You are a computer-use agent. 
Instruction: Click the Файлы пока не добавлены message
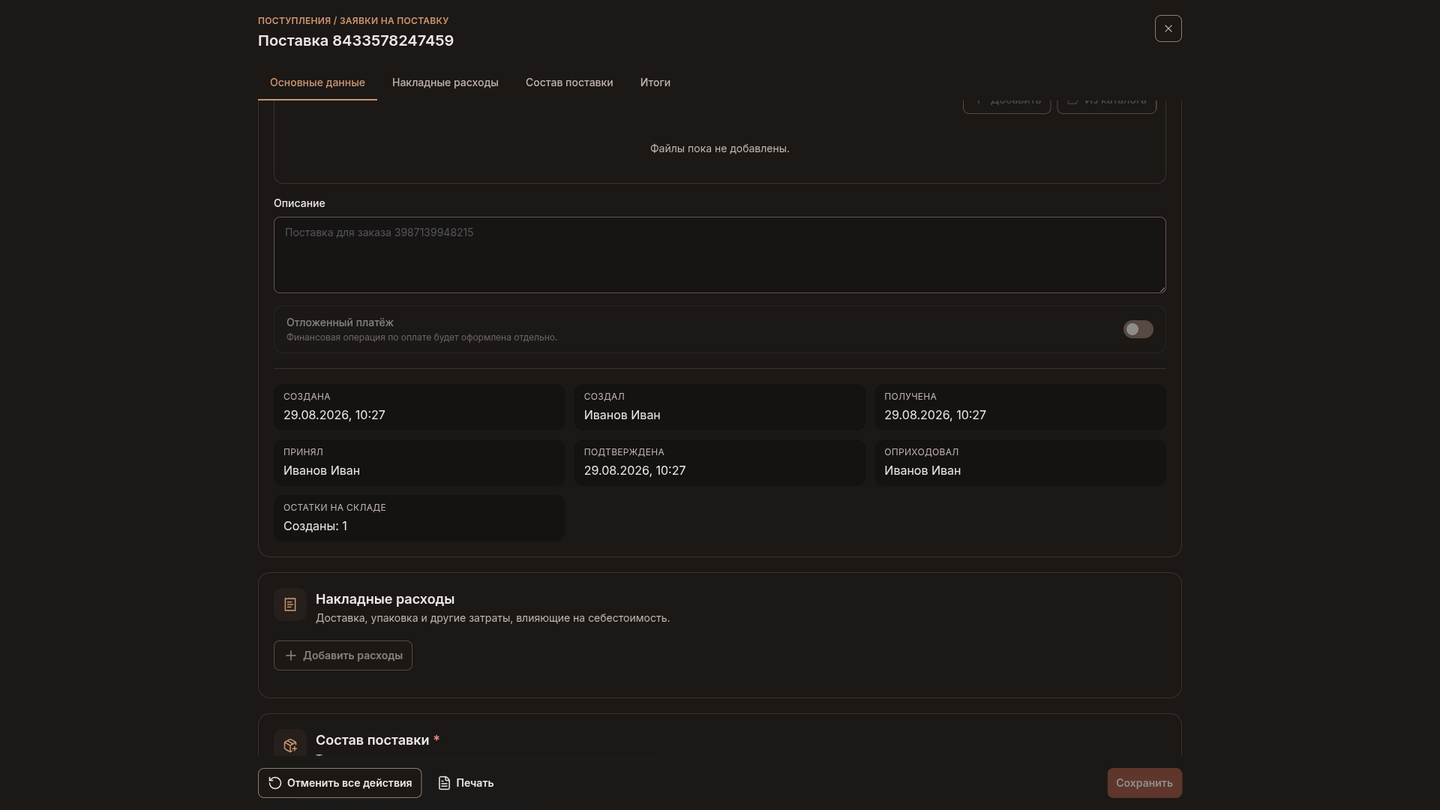(x=720, y=149)
